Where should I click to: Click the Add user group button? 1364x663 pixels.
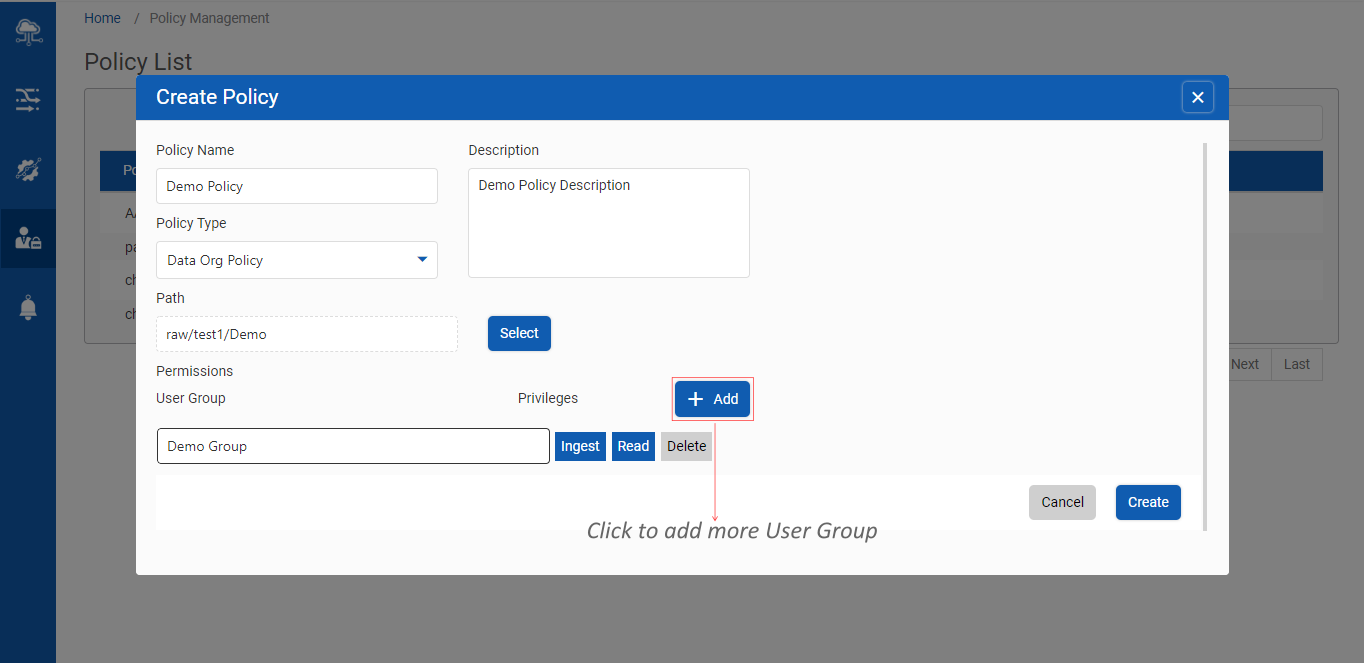pos(712,399)
